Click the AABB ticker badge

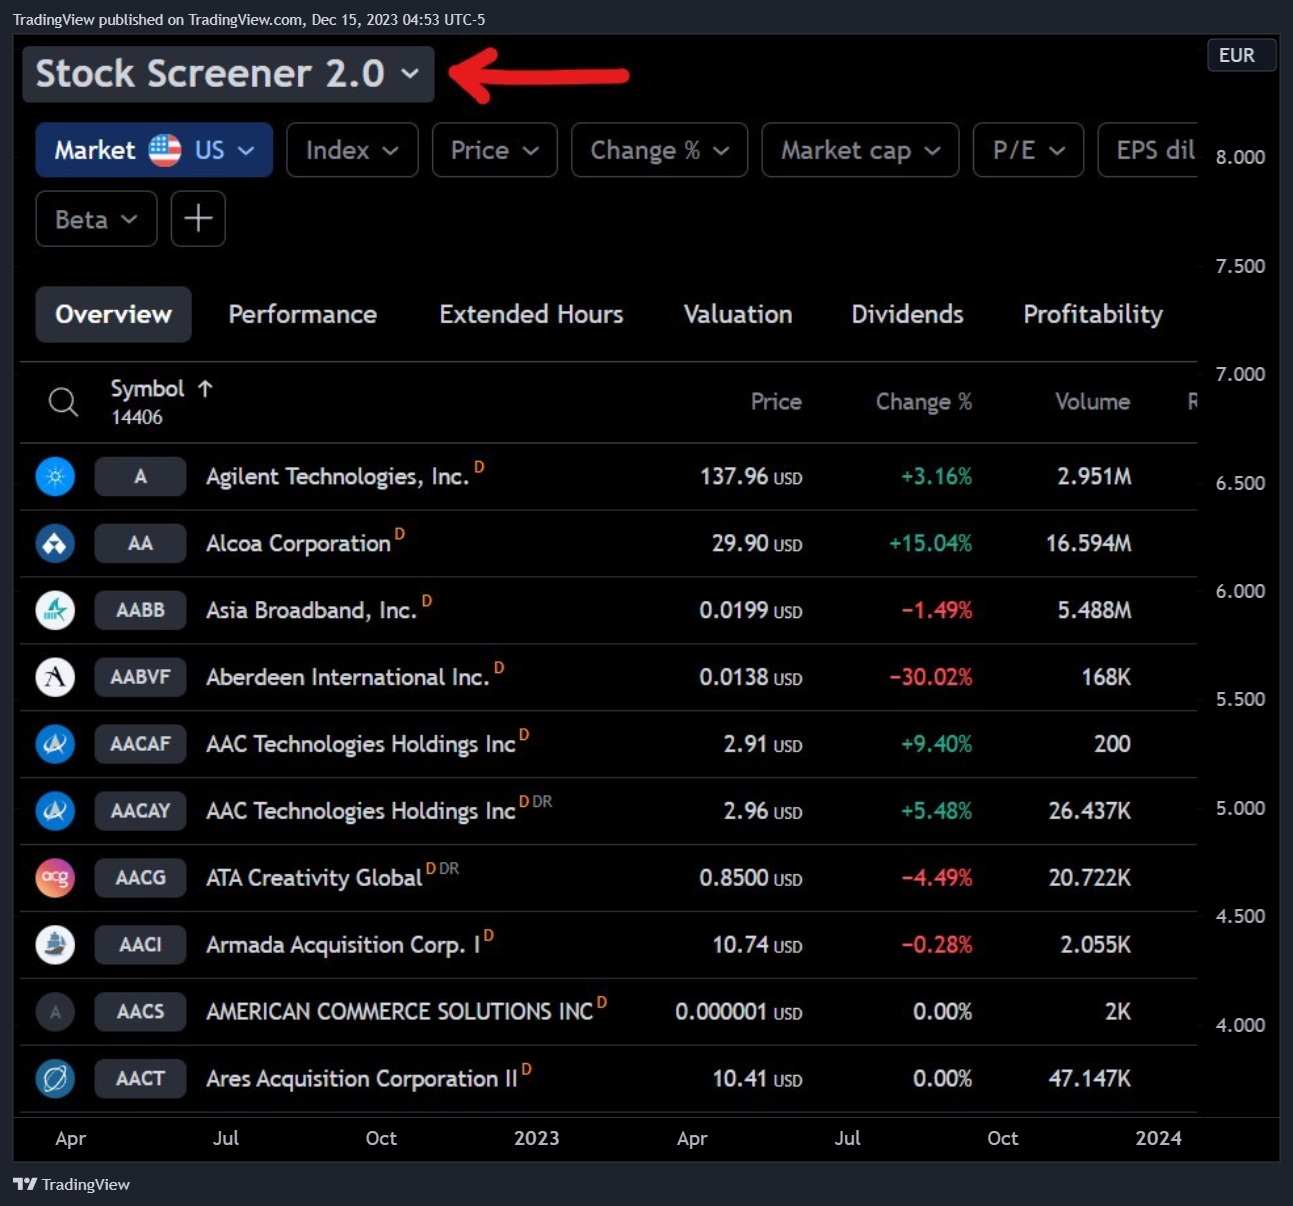[140, 610]
